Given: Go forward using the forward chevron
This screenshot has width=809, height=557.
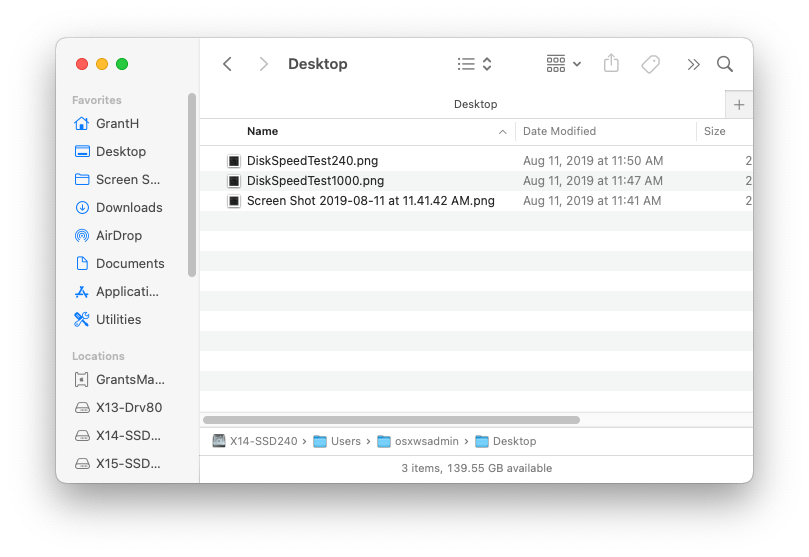Looking at the screenshot, I should tap(264, 64).
